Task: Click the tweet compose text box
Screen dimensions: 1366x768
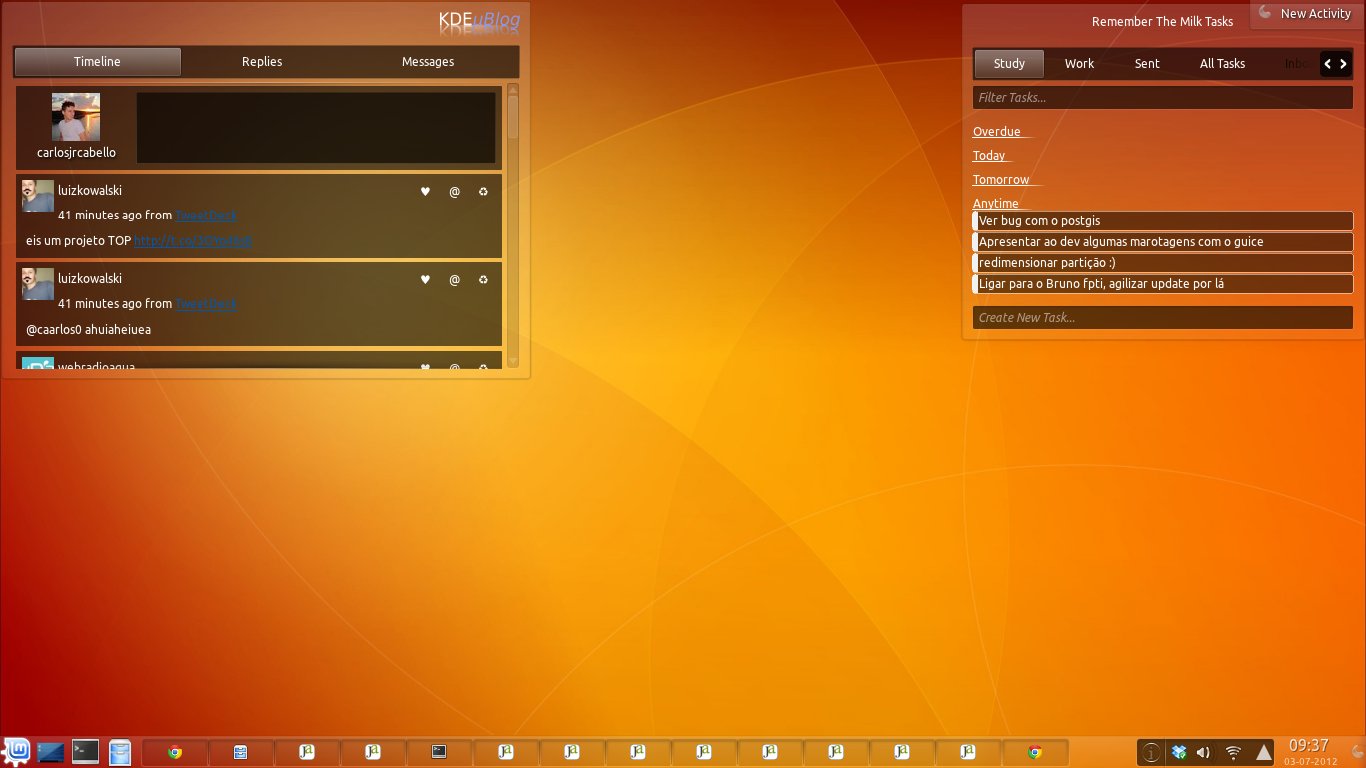Action: pos(316,128)
